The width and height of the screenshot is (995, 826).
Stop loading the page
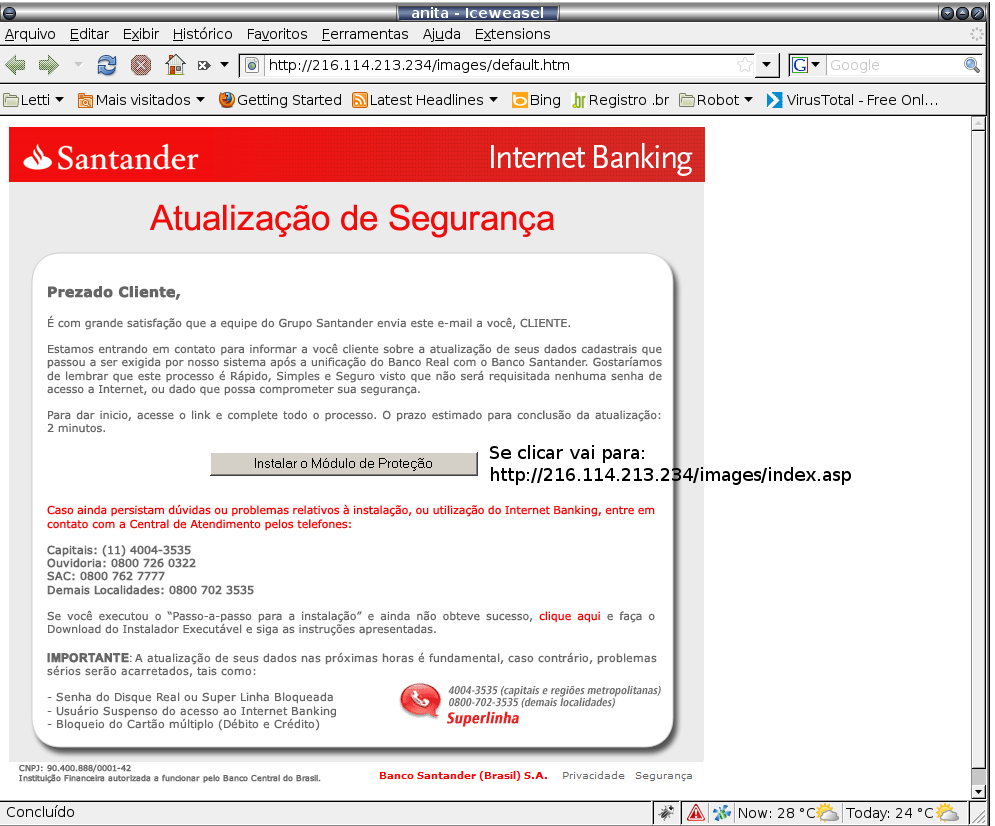click(140, 65)
